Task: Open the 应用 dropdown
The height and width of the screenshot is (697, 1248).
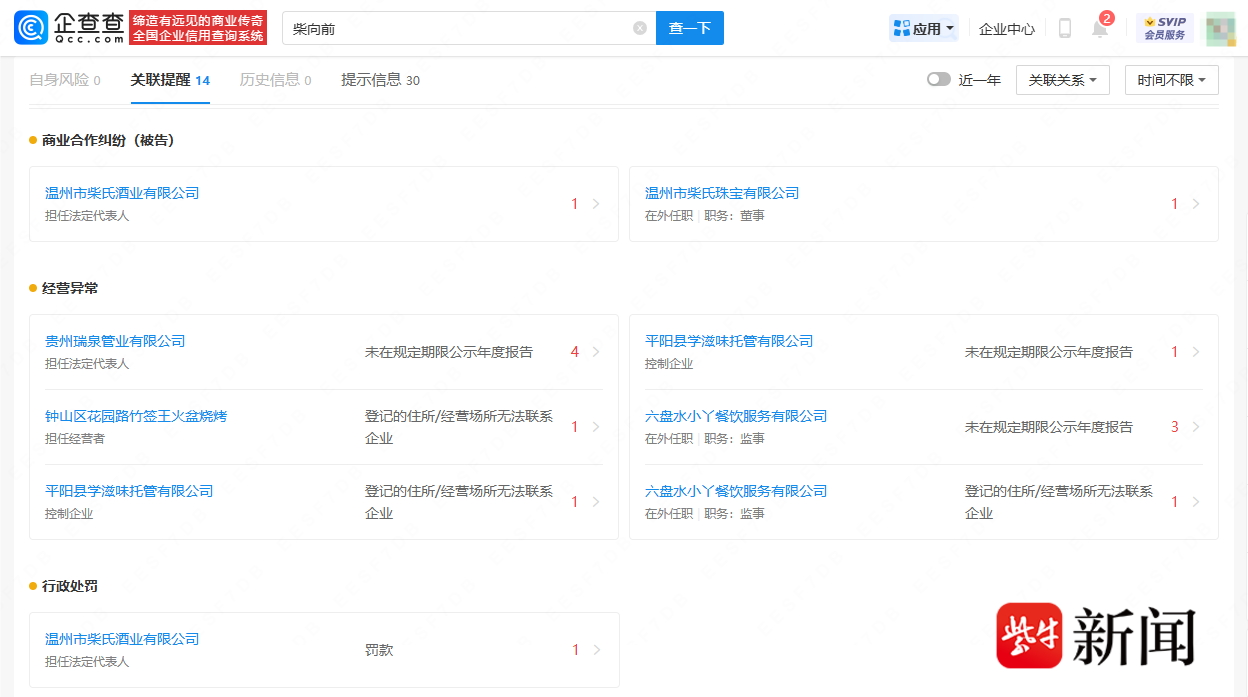Action: coord(924,28)
